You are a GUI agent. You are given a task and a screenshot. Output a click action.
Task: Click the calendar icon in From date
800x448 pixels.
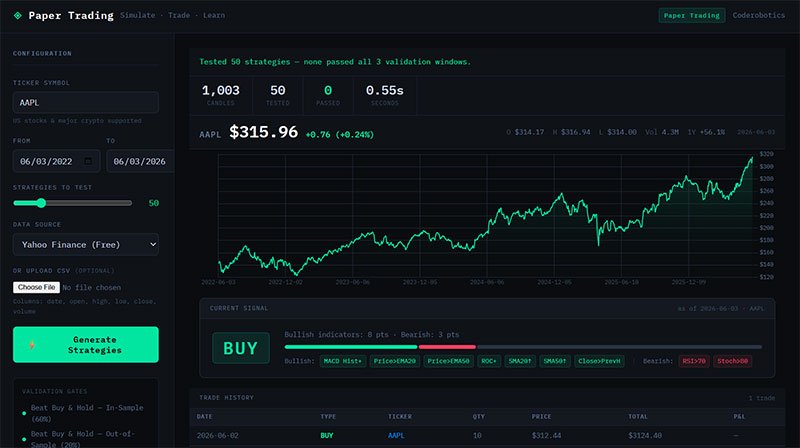88,161
